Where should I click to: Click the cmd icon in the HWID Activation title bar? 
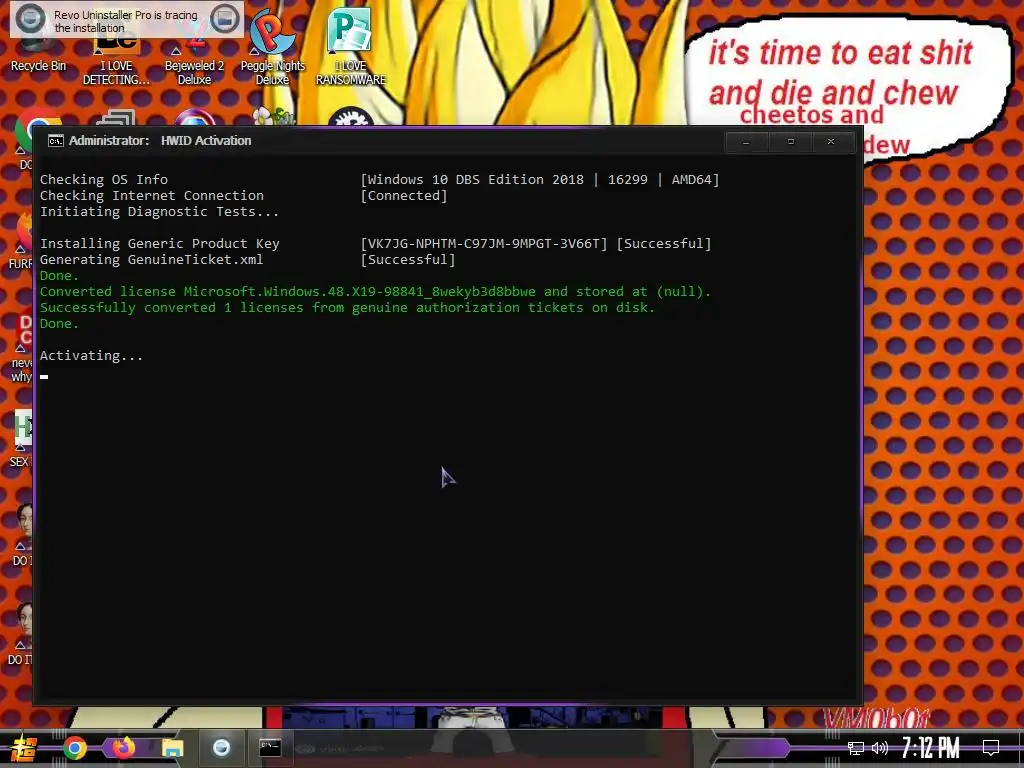tap(56, 141)
